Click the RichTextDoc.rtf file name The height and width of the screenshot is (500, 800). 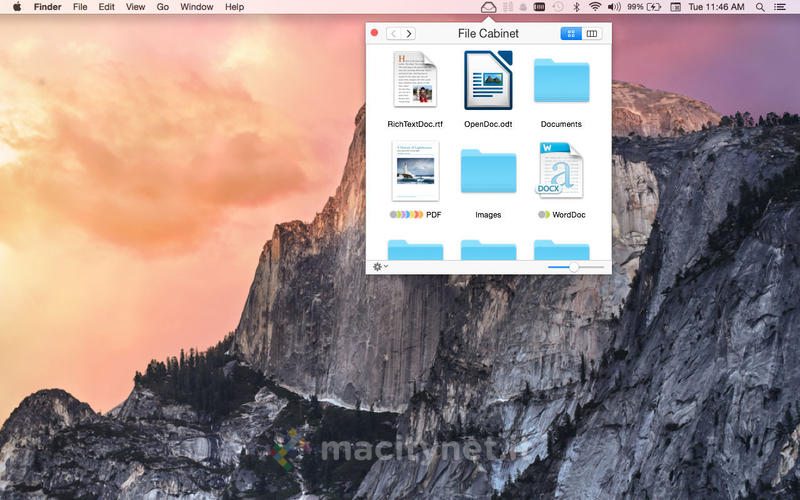click(x=415, y=124)
